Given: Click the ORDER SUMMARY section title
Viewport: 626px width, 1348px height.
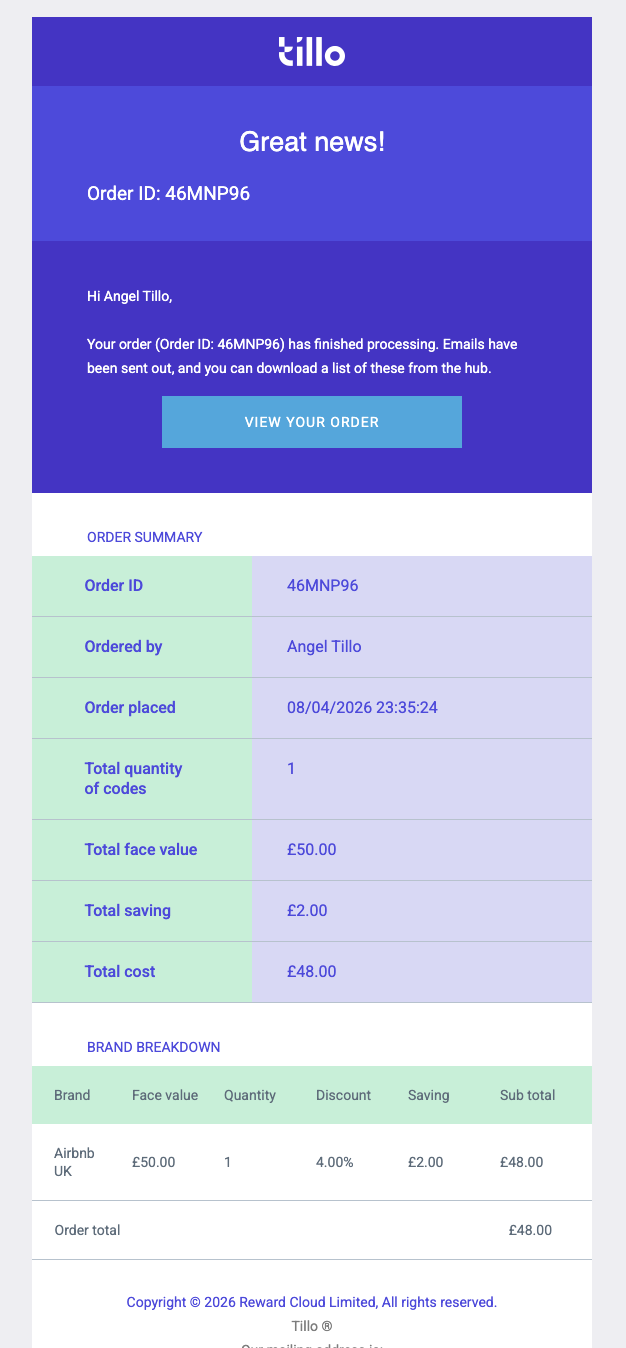Looking at the screenshot, I should 144,537.
